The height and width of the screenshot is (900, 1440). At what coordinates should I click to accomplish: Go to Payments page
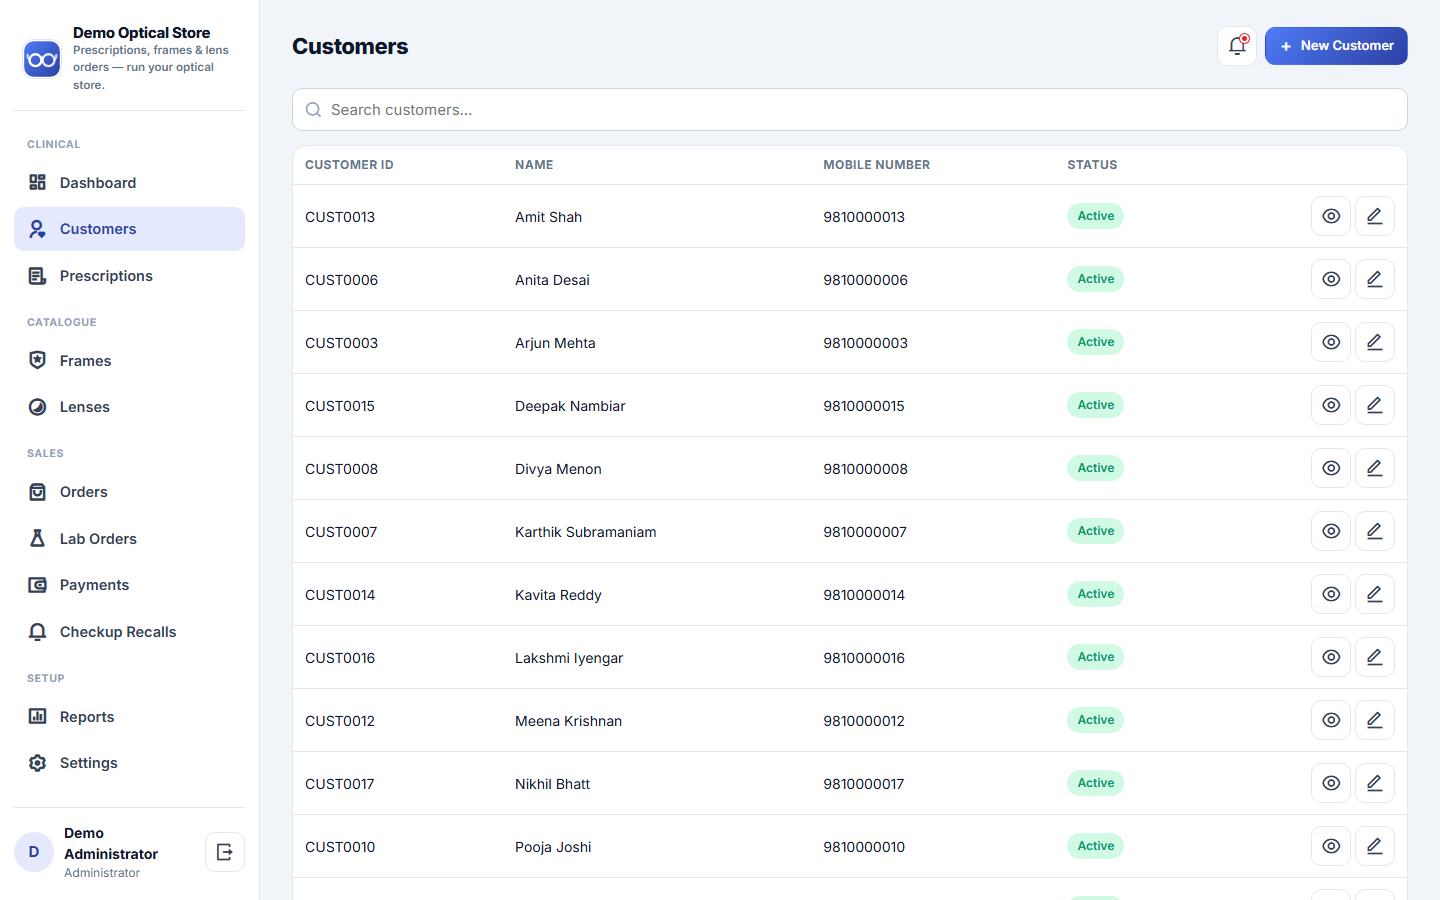coord(129,585)
